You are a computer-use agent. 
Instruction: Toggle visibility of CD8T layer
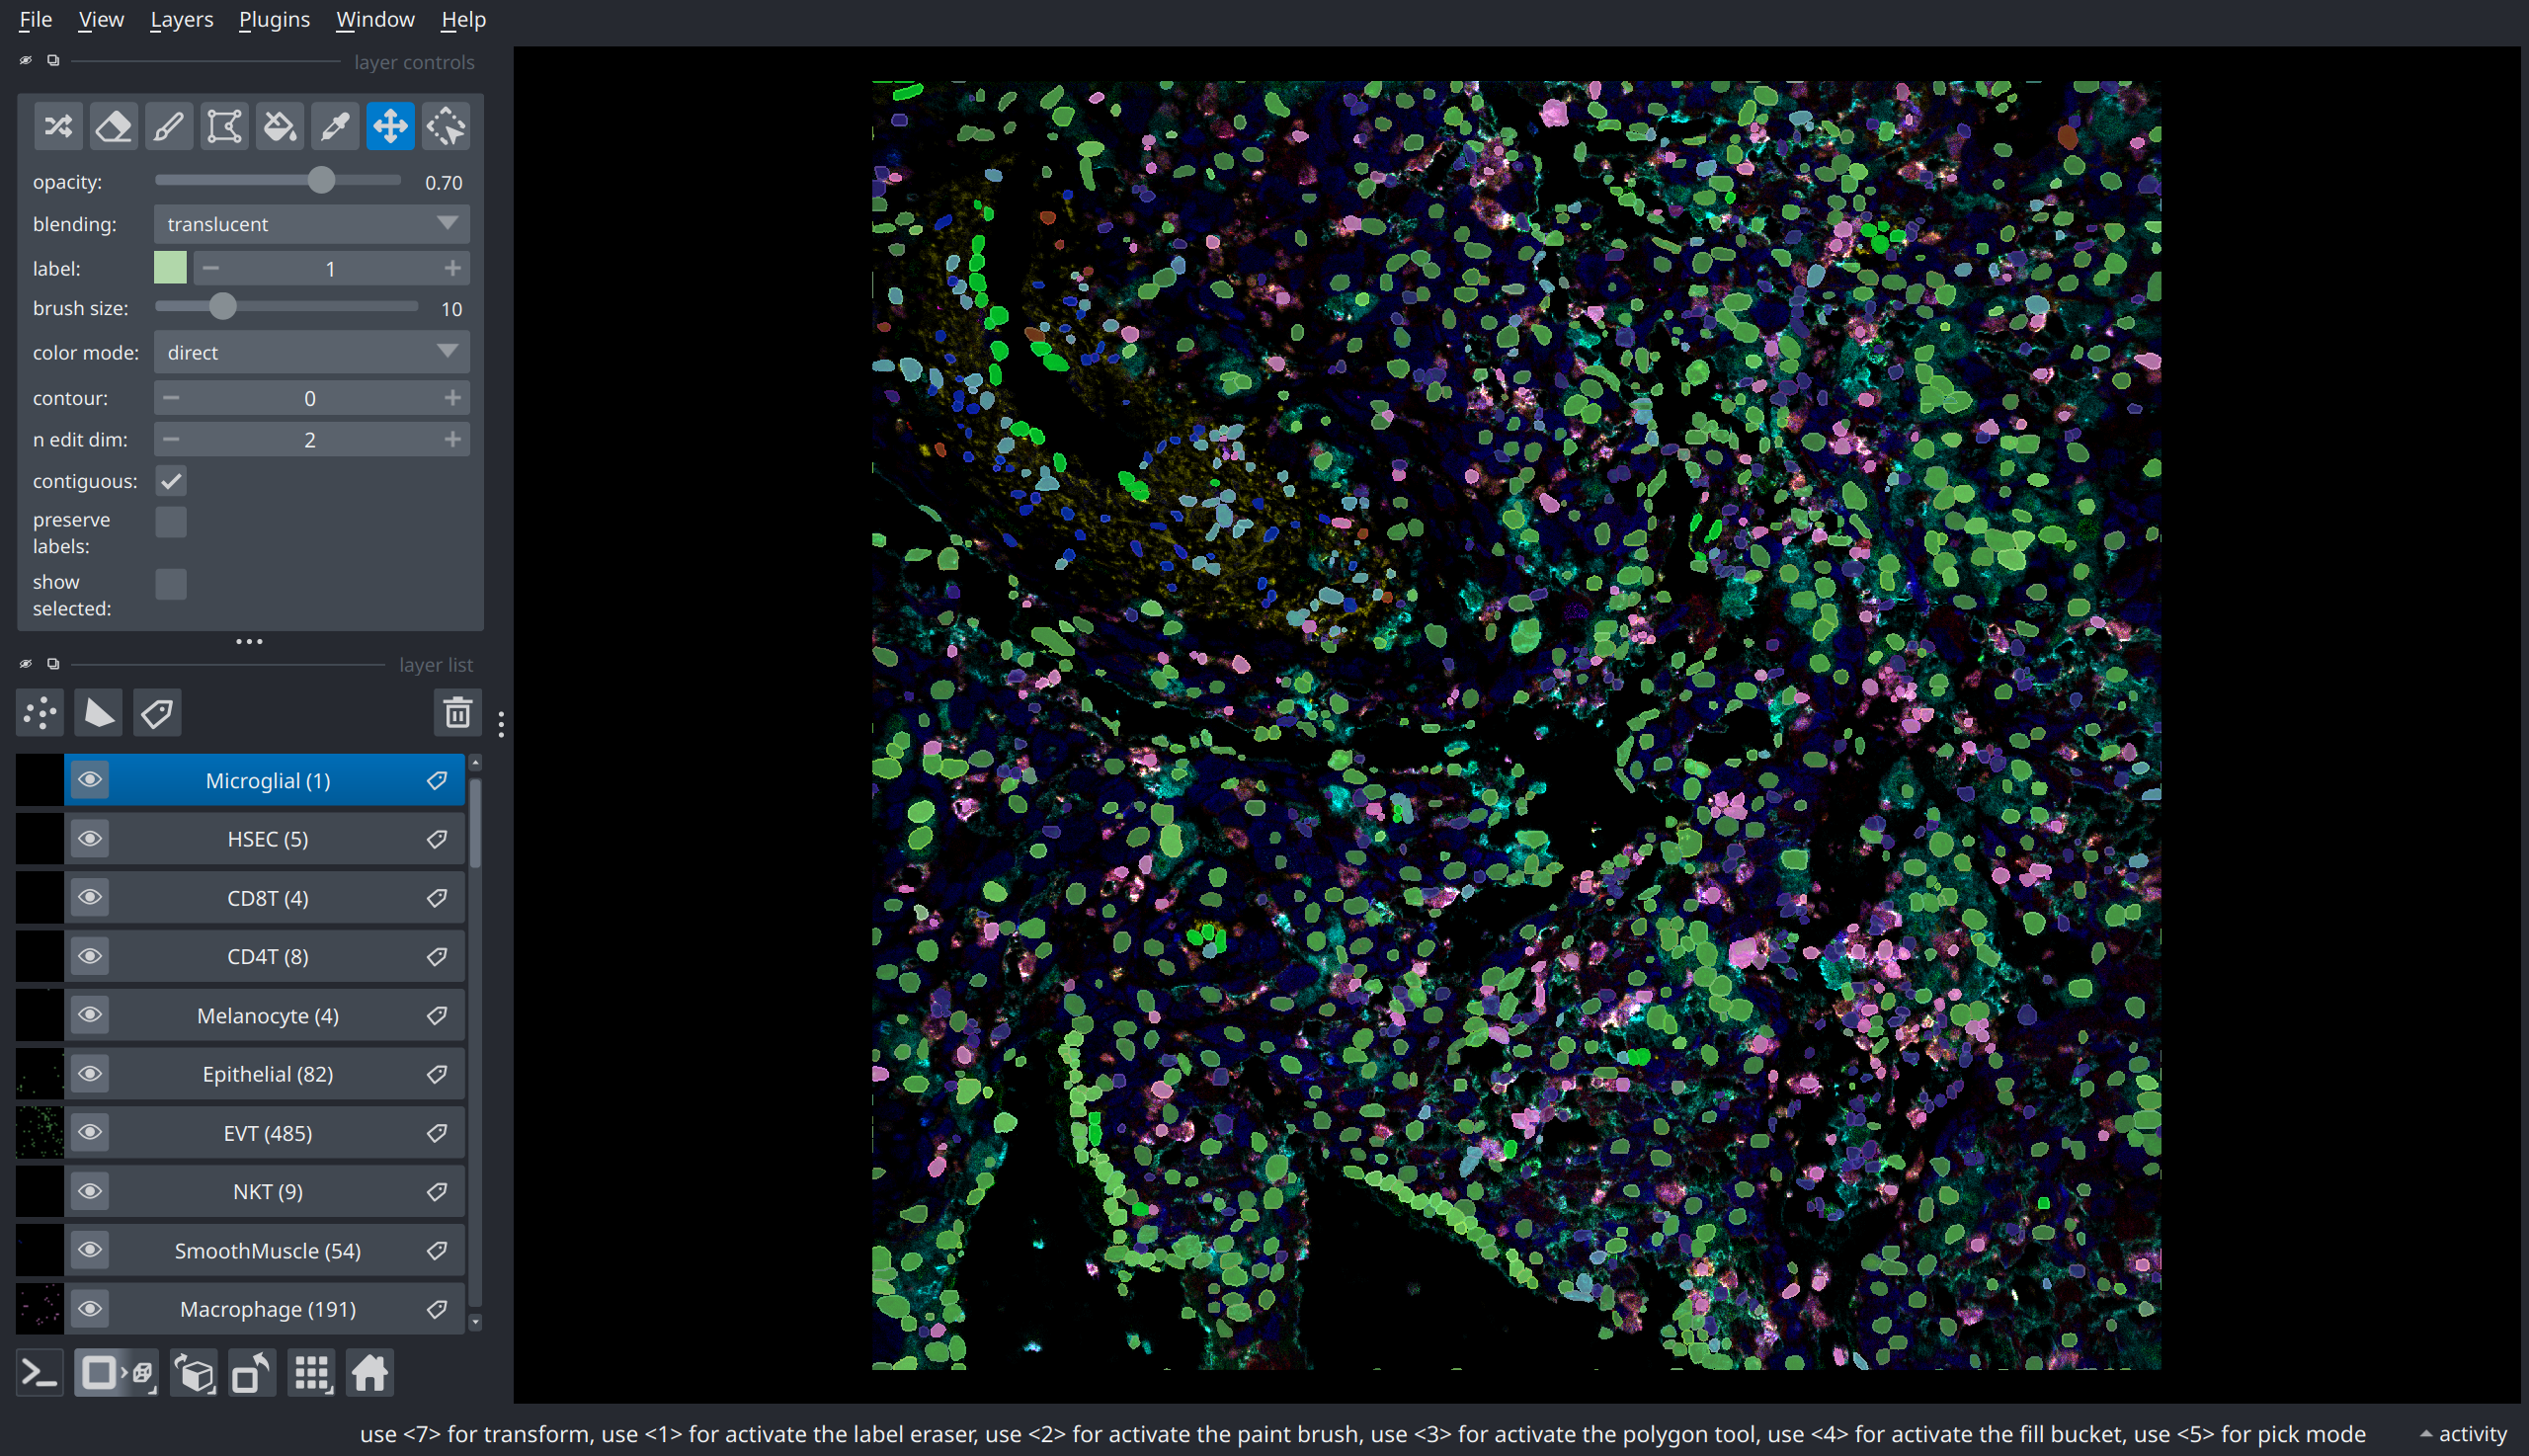point(90,897)
